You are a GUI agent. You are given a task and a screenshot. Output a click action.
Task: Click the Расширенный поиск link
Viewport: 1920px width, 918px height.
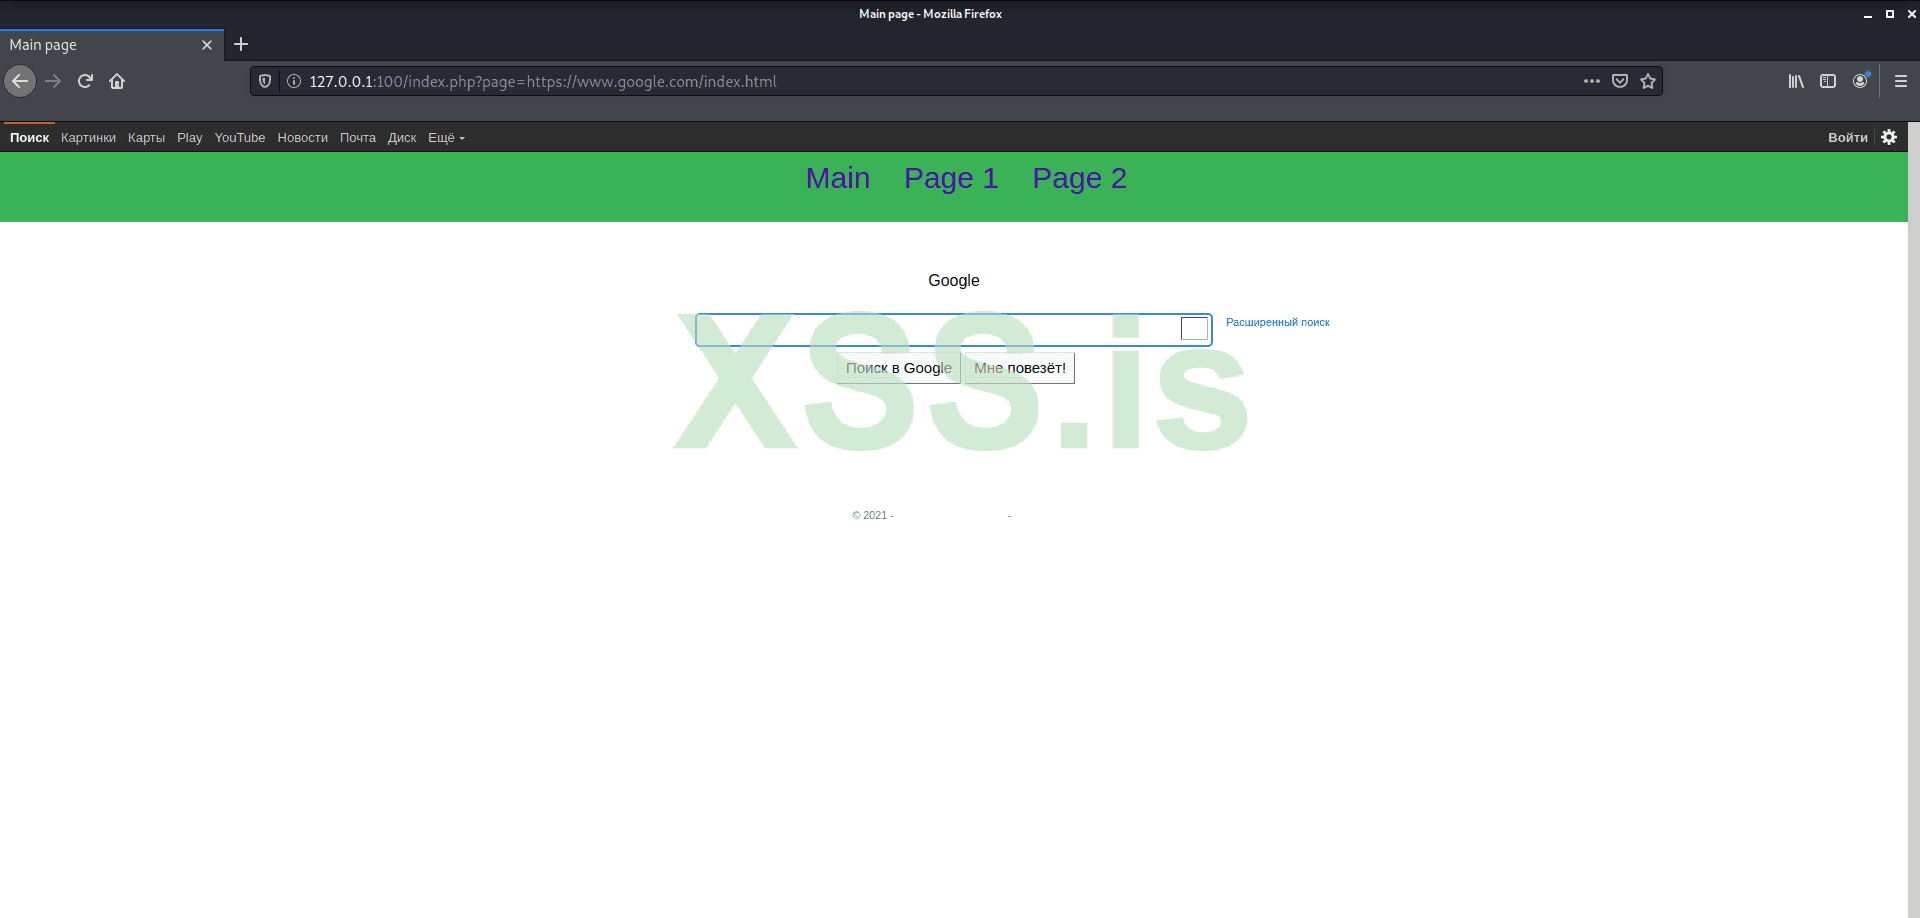(x=1278, y=322)
